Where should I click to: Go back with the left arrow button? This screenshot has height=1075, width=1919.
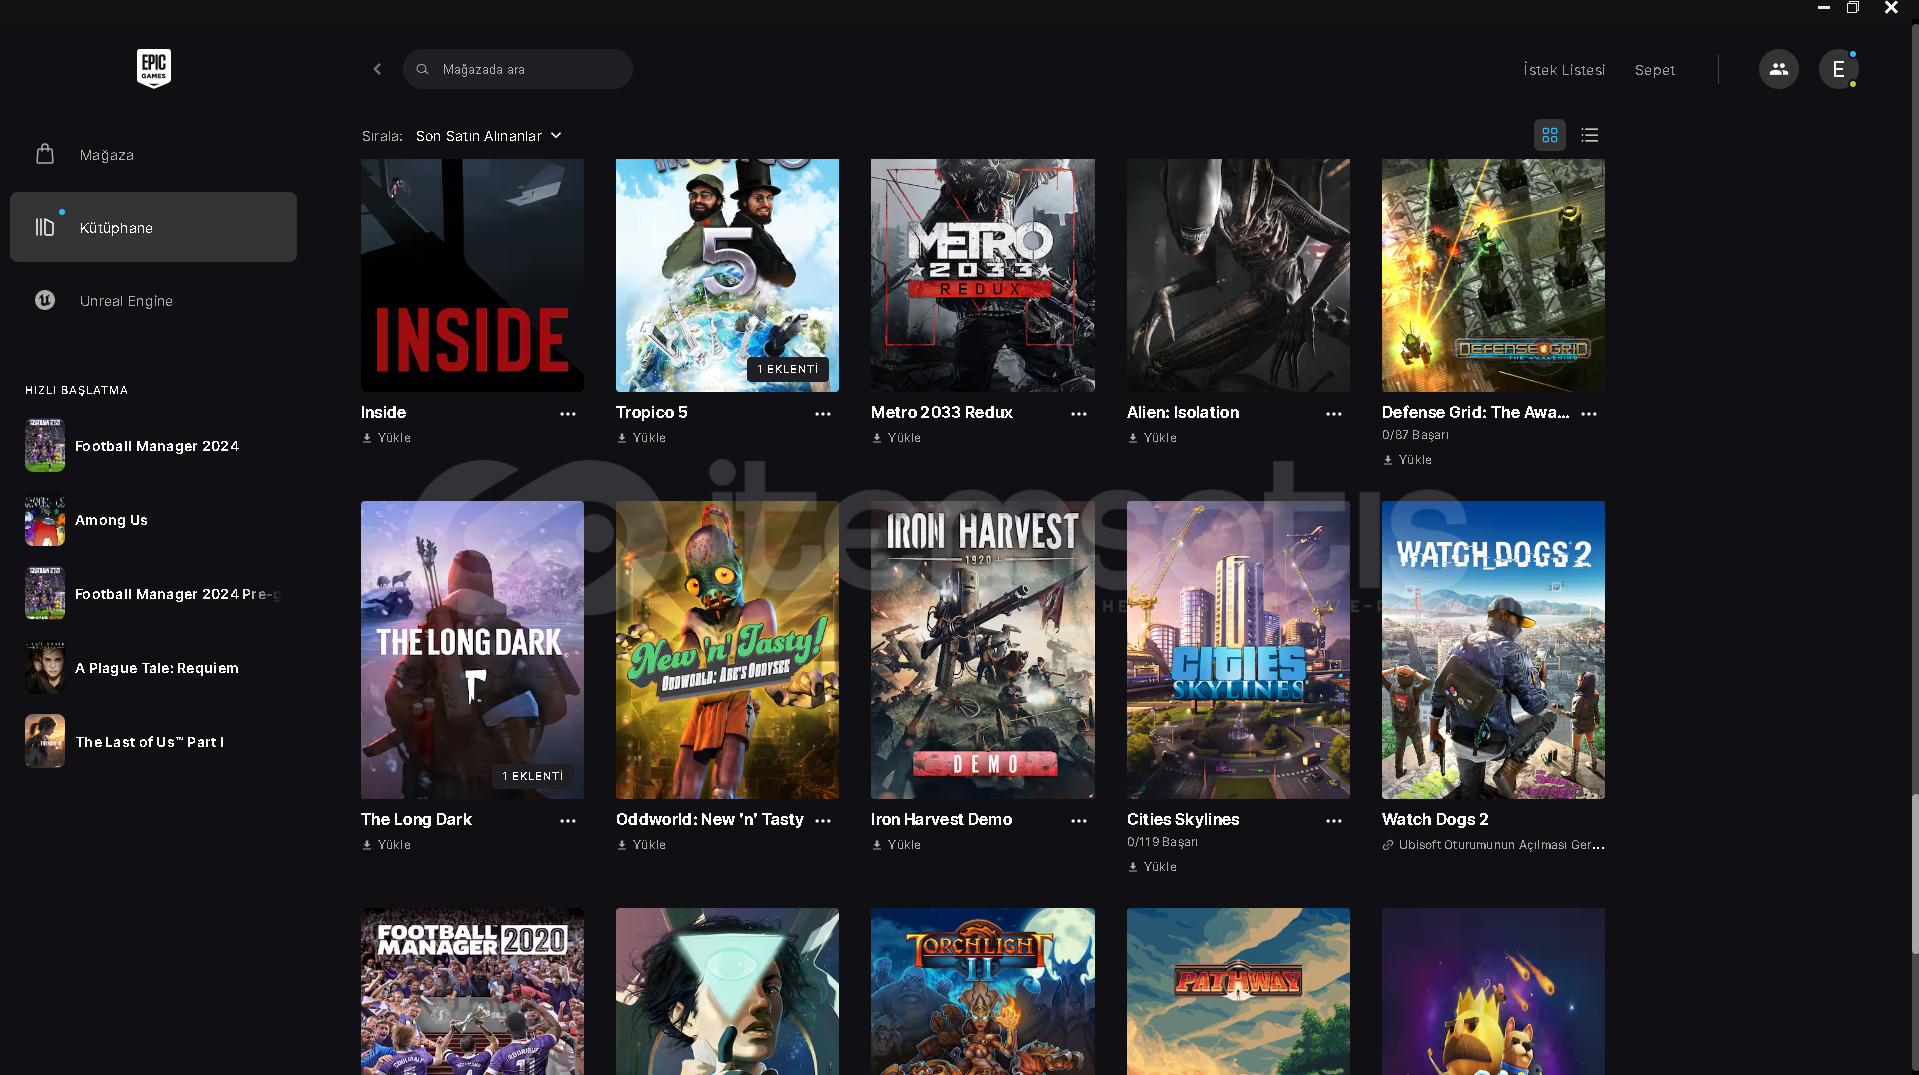pyautogui.click(x=377, y=69)
